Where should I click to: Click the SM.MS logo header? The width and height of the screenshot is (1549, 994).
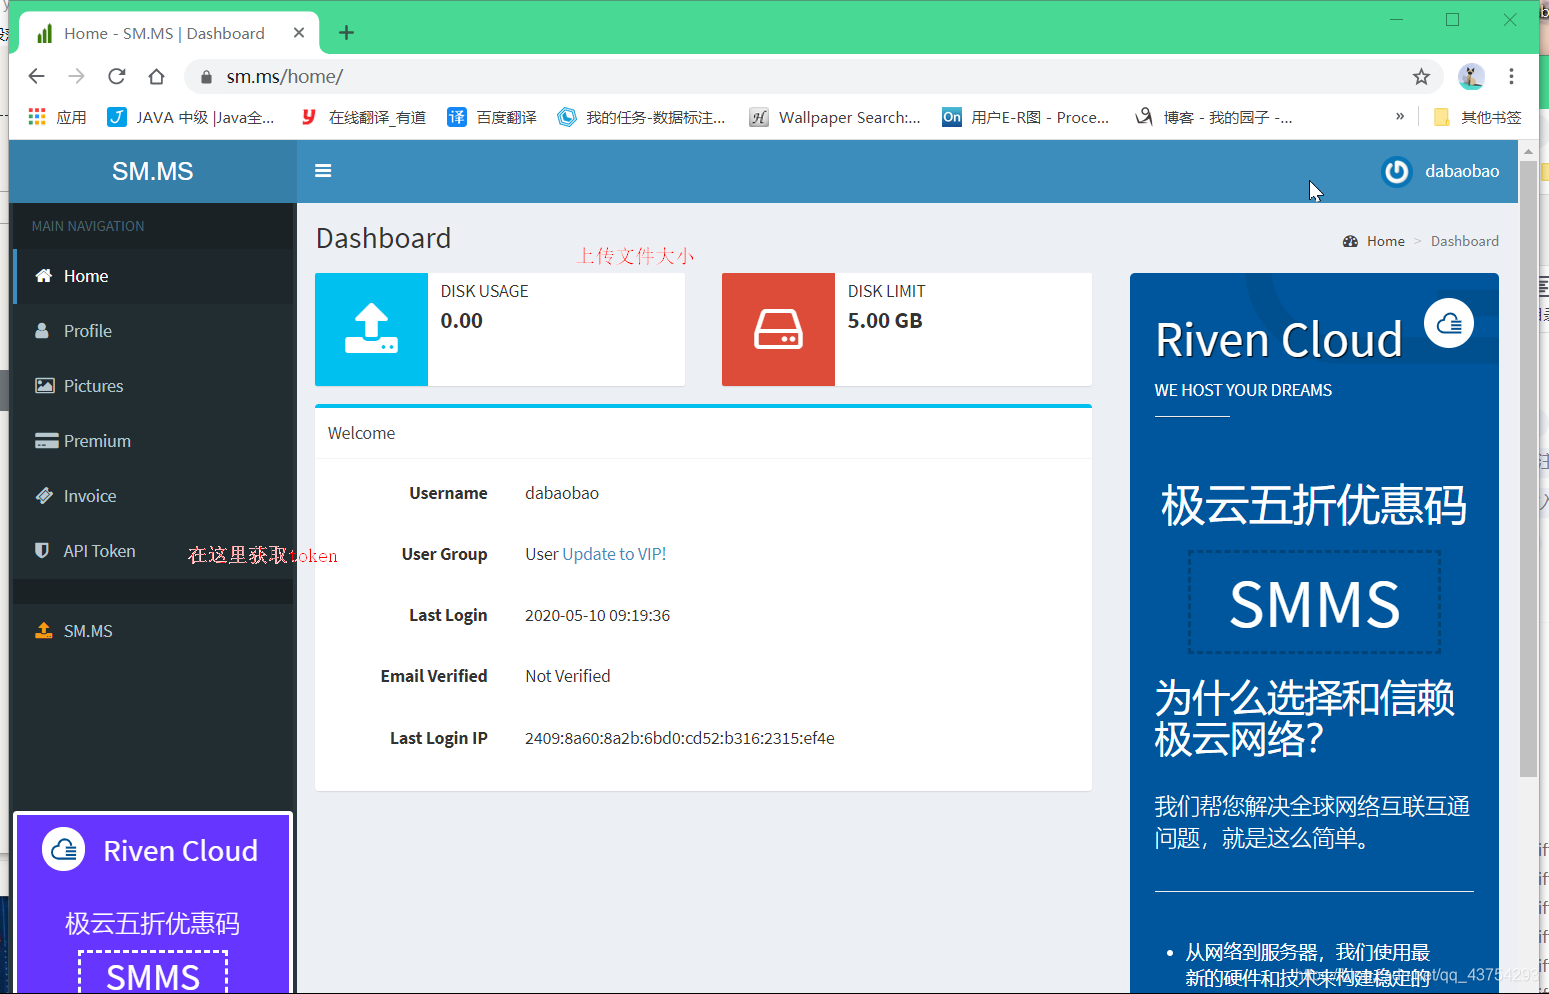tap(153, 171)
